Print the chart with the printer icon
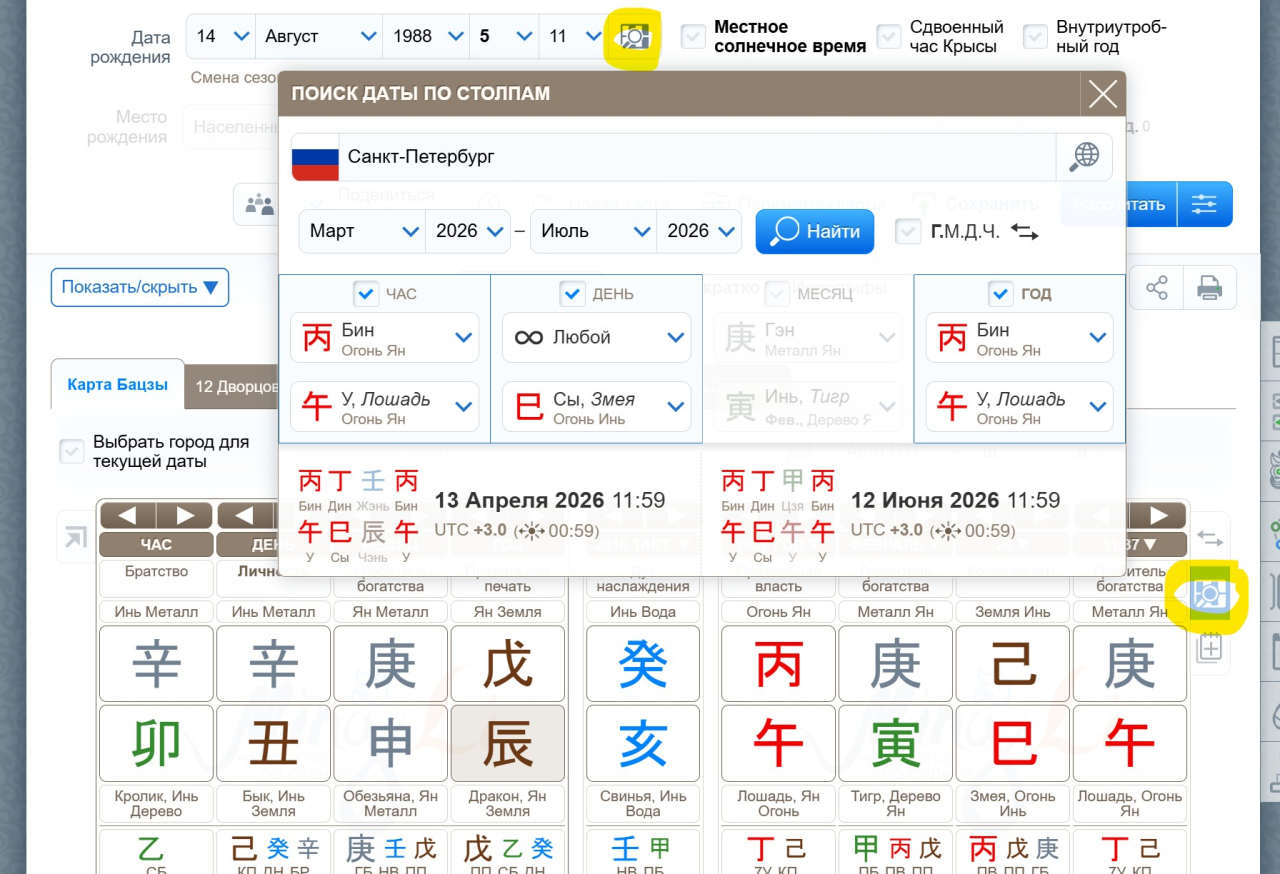The width and height of the screenshot is (1280, 874). [1210, 288]
